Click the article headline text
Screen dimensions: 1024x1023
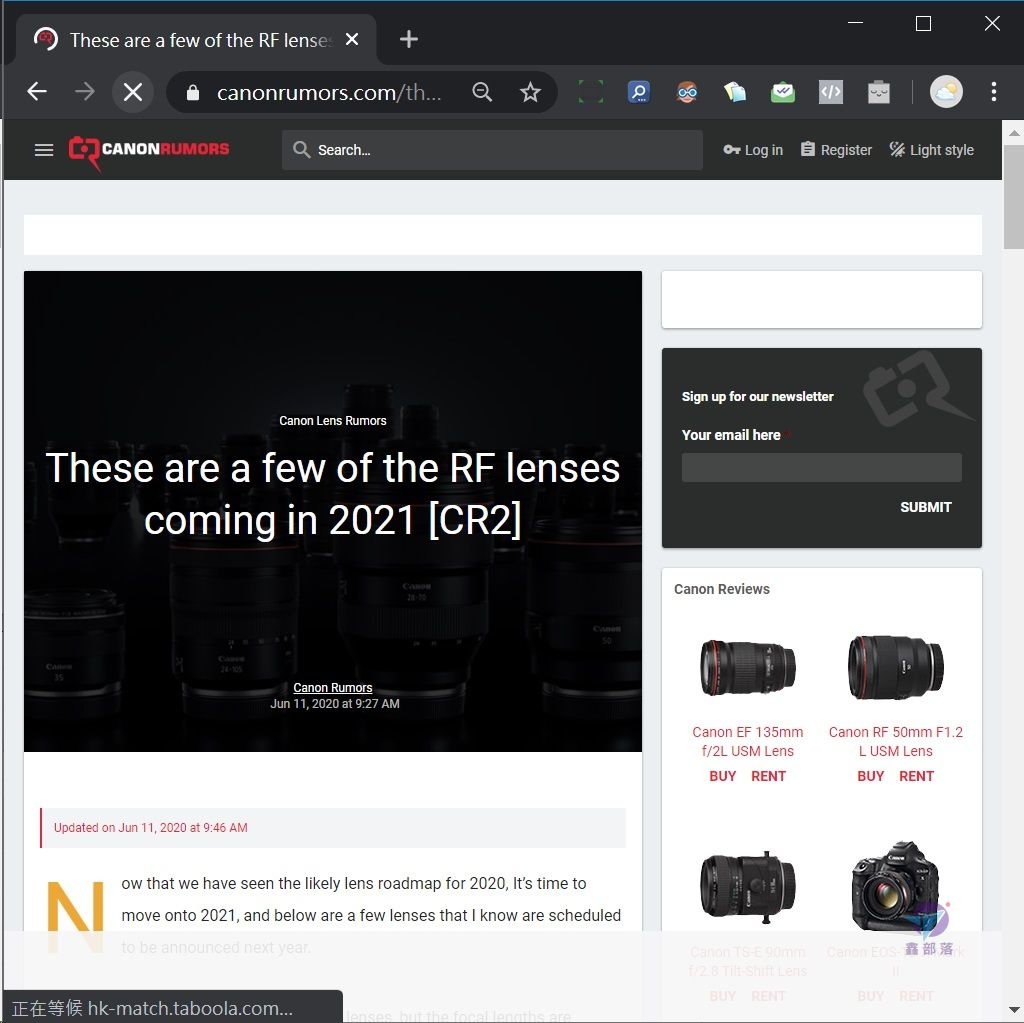tap(332, 494)
